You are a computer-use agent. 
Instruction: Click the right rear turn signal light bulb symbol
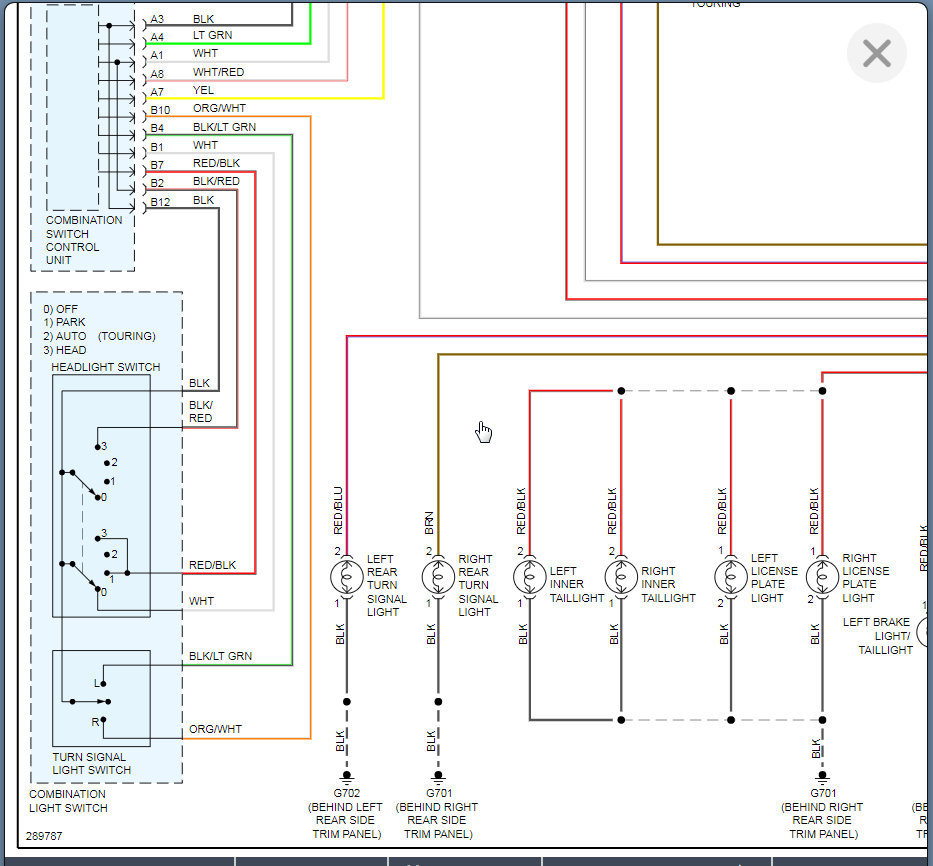coord(437,577)
